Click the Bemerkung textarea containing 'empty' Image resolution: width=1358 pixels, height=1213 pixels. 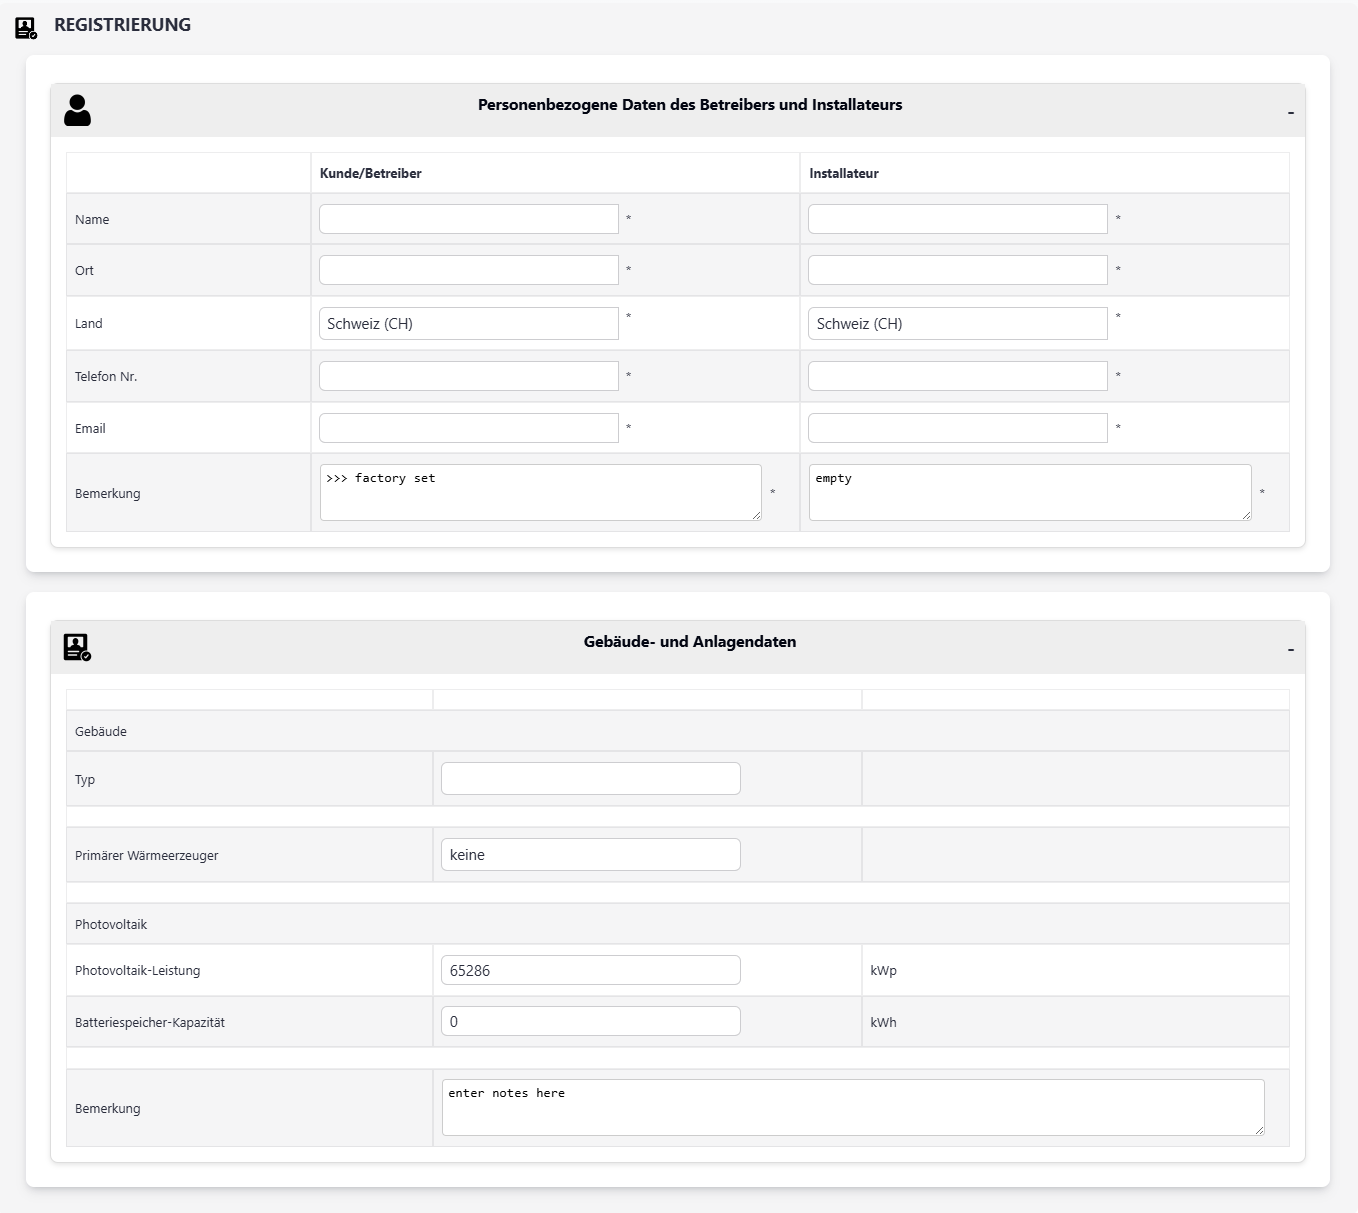pyautogui.click(x=1029, y=492)
